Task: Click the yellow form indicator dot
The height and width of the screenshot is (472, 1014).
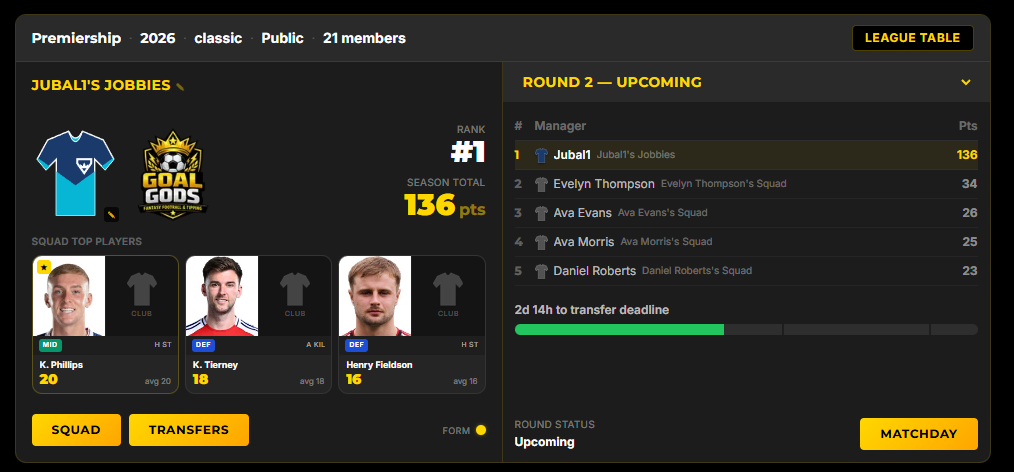Action: (480, 430)
